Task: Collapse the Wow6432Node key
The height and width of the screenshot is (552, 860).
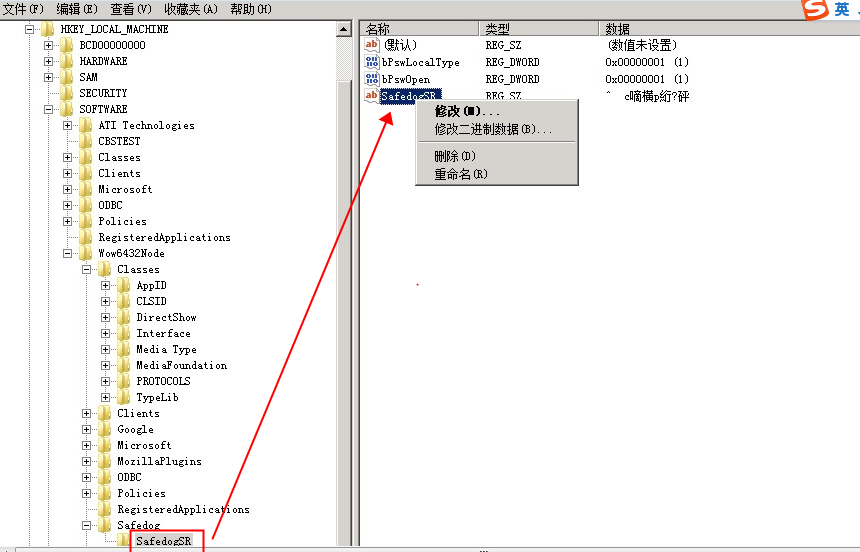Action: point(68,253)
